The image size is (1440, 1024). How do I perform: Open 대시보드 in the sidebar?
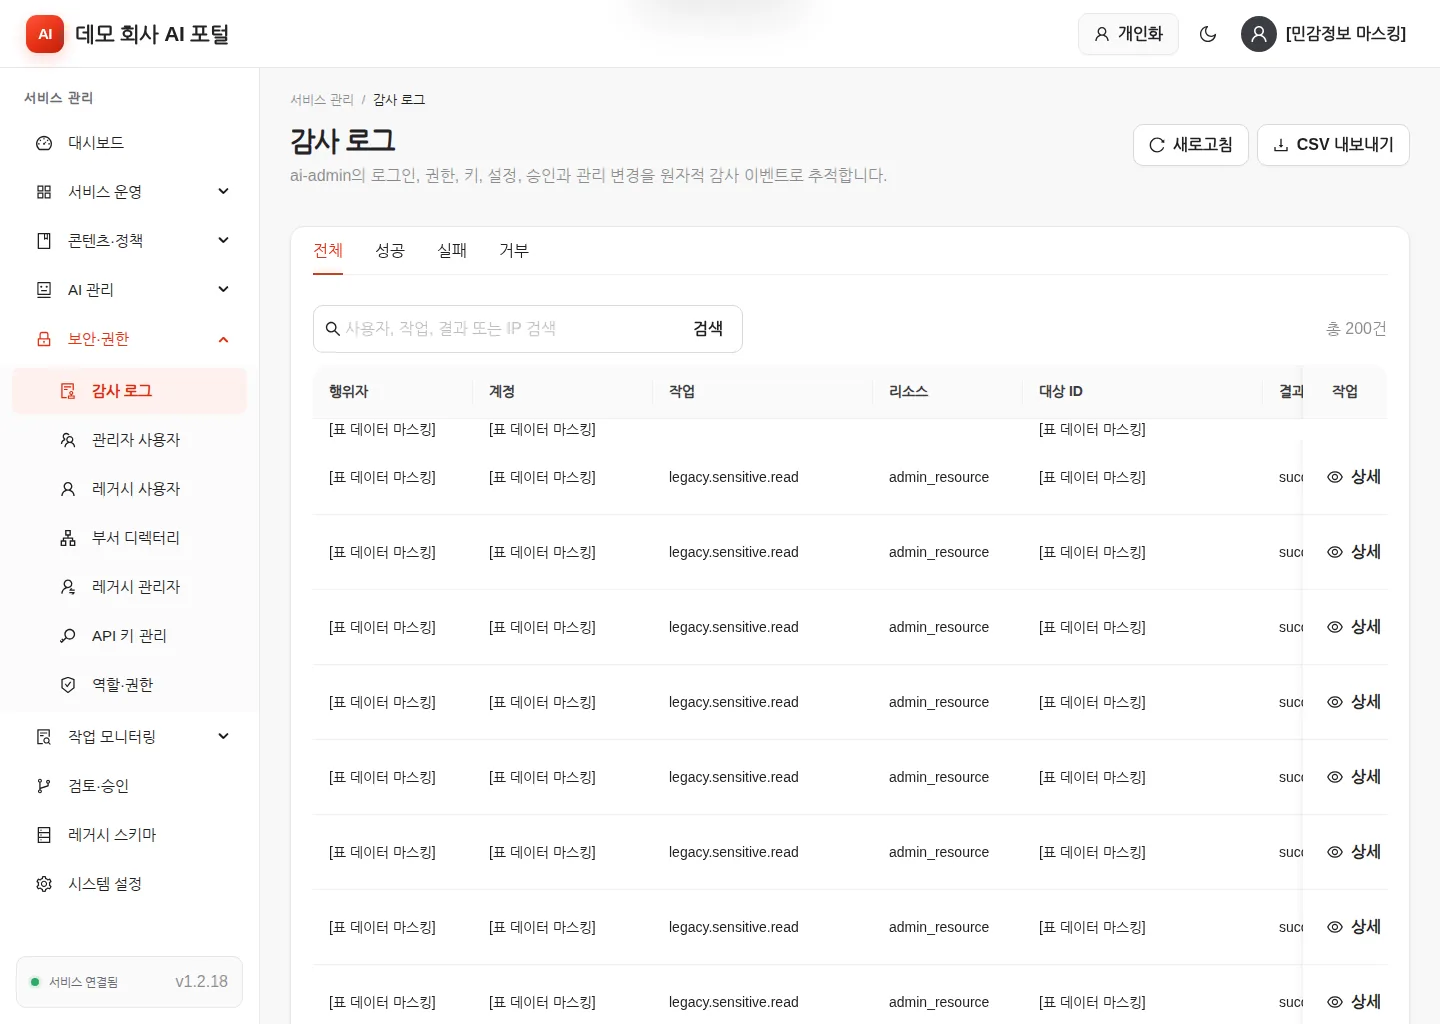[130, 143]
